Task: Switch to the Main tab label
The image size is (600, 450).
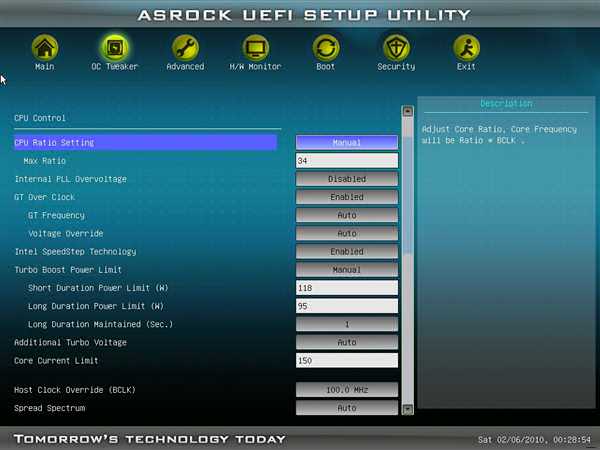Action: point(45,67)
